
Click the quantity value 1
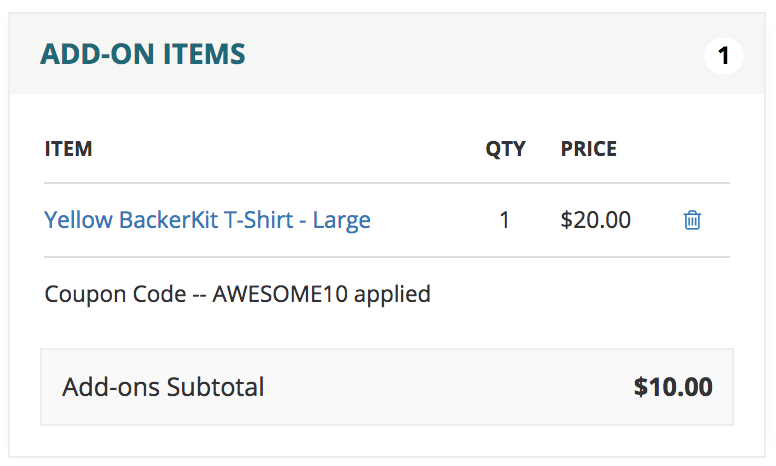click(x=504, y=220)
